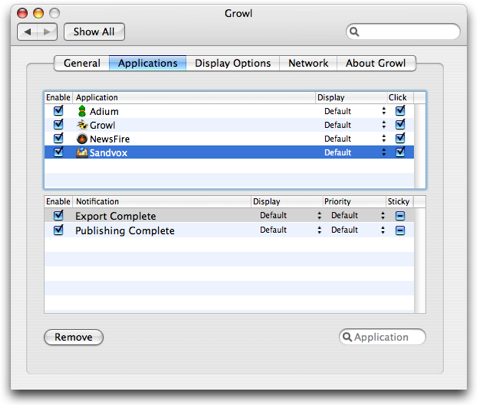480x405 pixels.
Task: Open Priority dropdown for Publishing Complete
Action: pyautogui.click(x=358, y=230)
